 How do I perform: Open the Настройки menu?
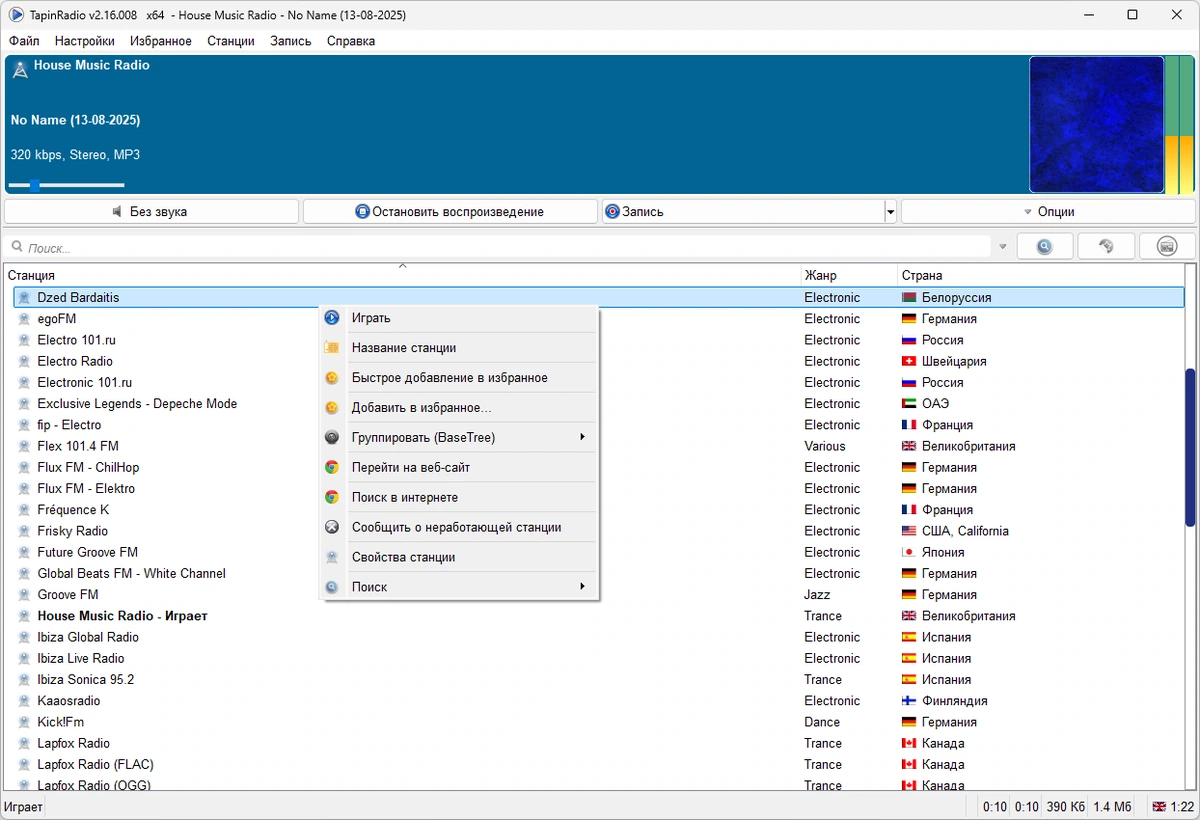tap(85, 41)
